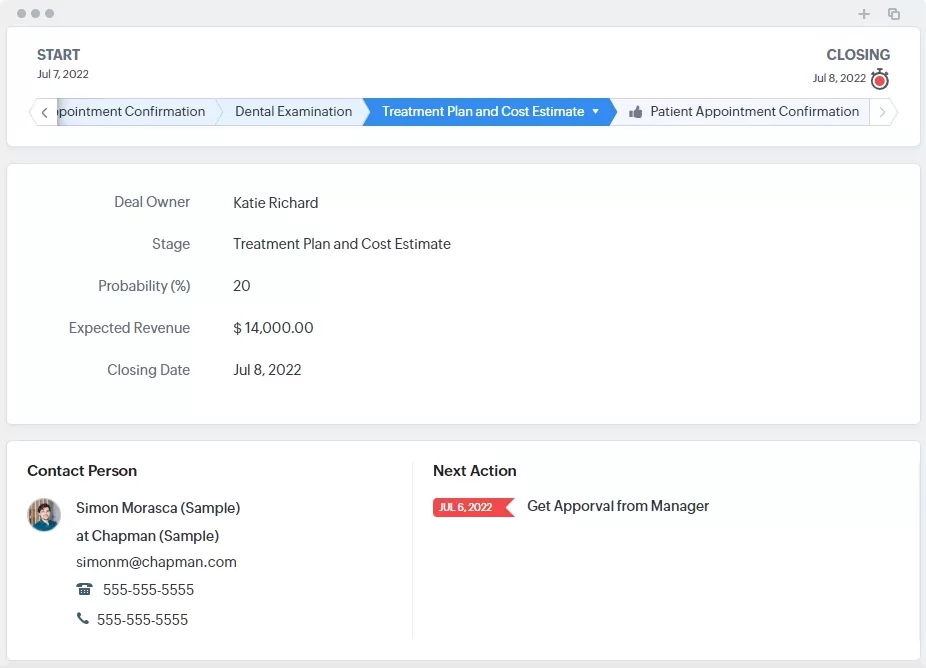Click the right chevron to reveal more stages

pos(882,111)
